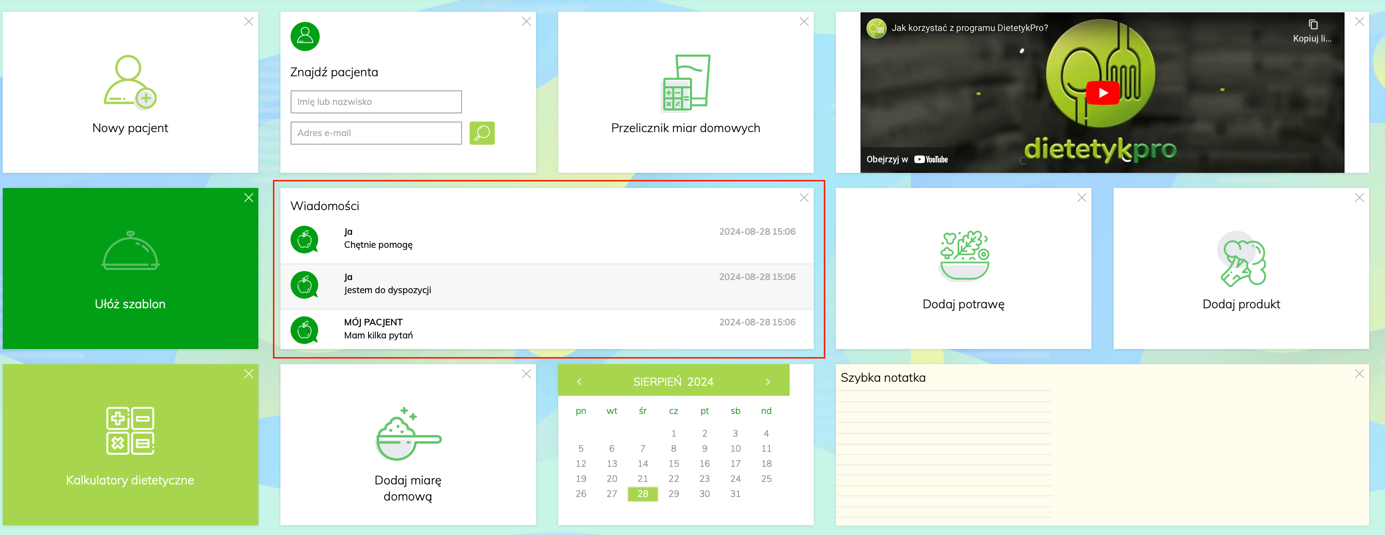Close the Kalkulatory dietetyczne tile
The width and height of the screenshot is (1385, 535).
point(249,374)
